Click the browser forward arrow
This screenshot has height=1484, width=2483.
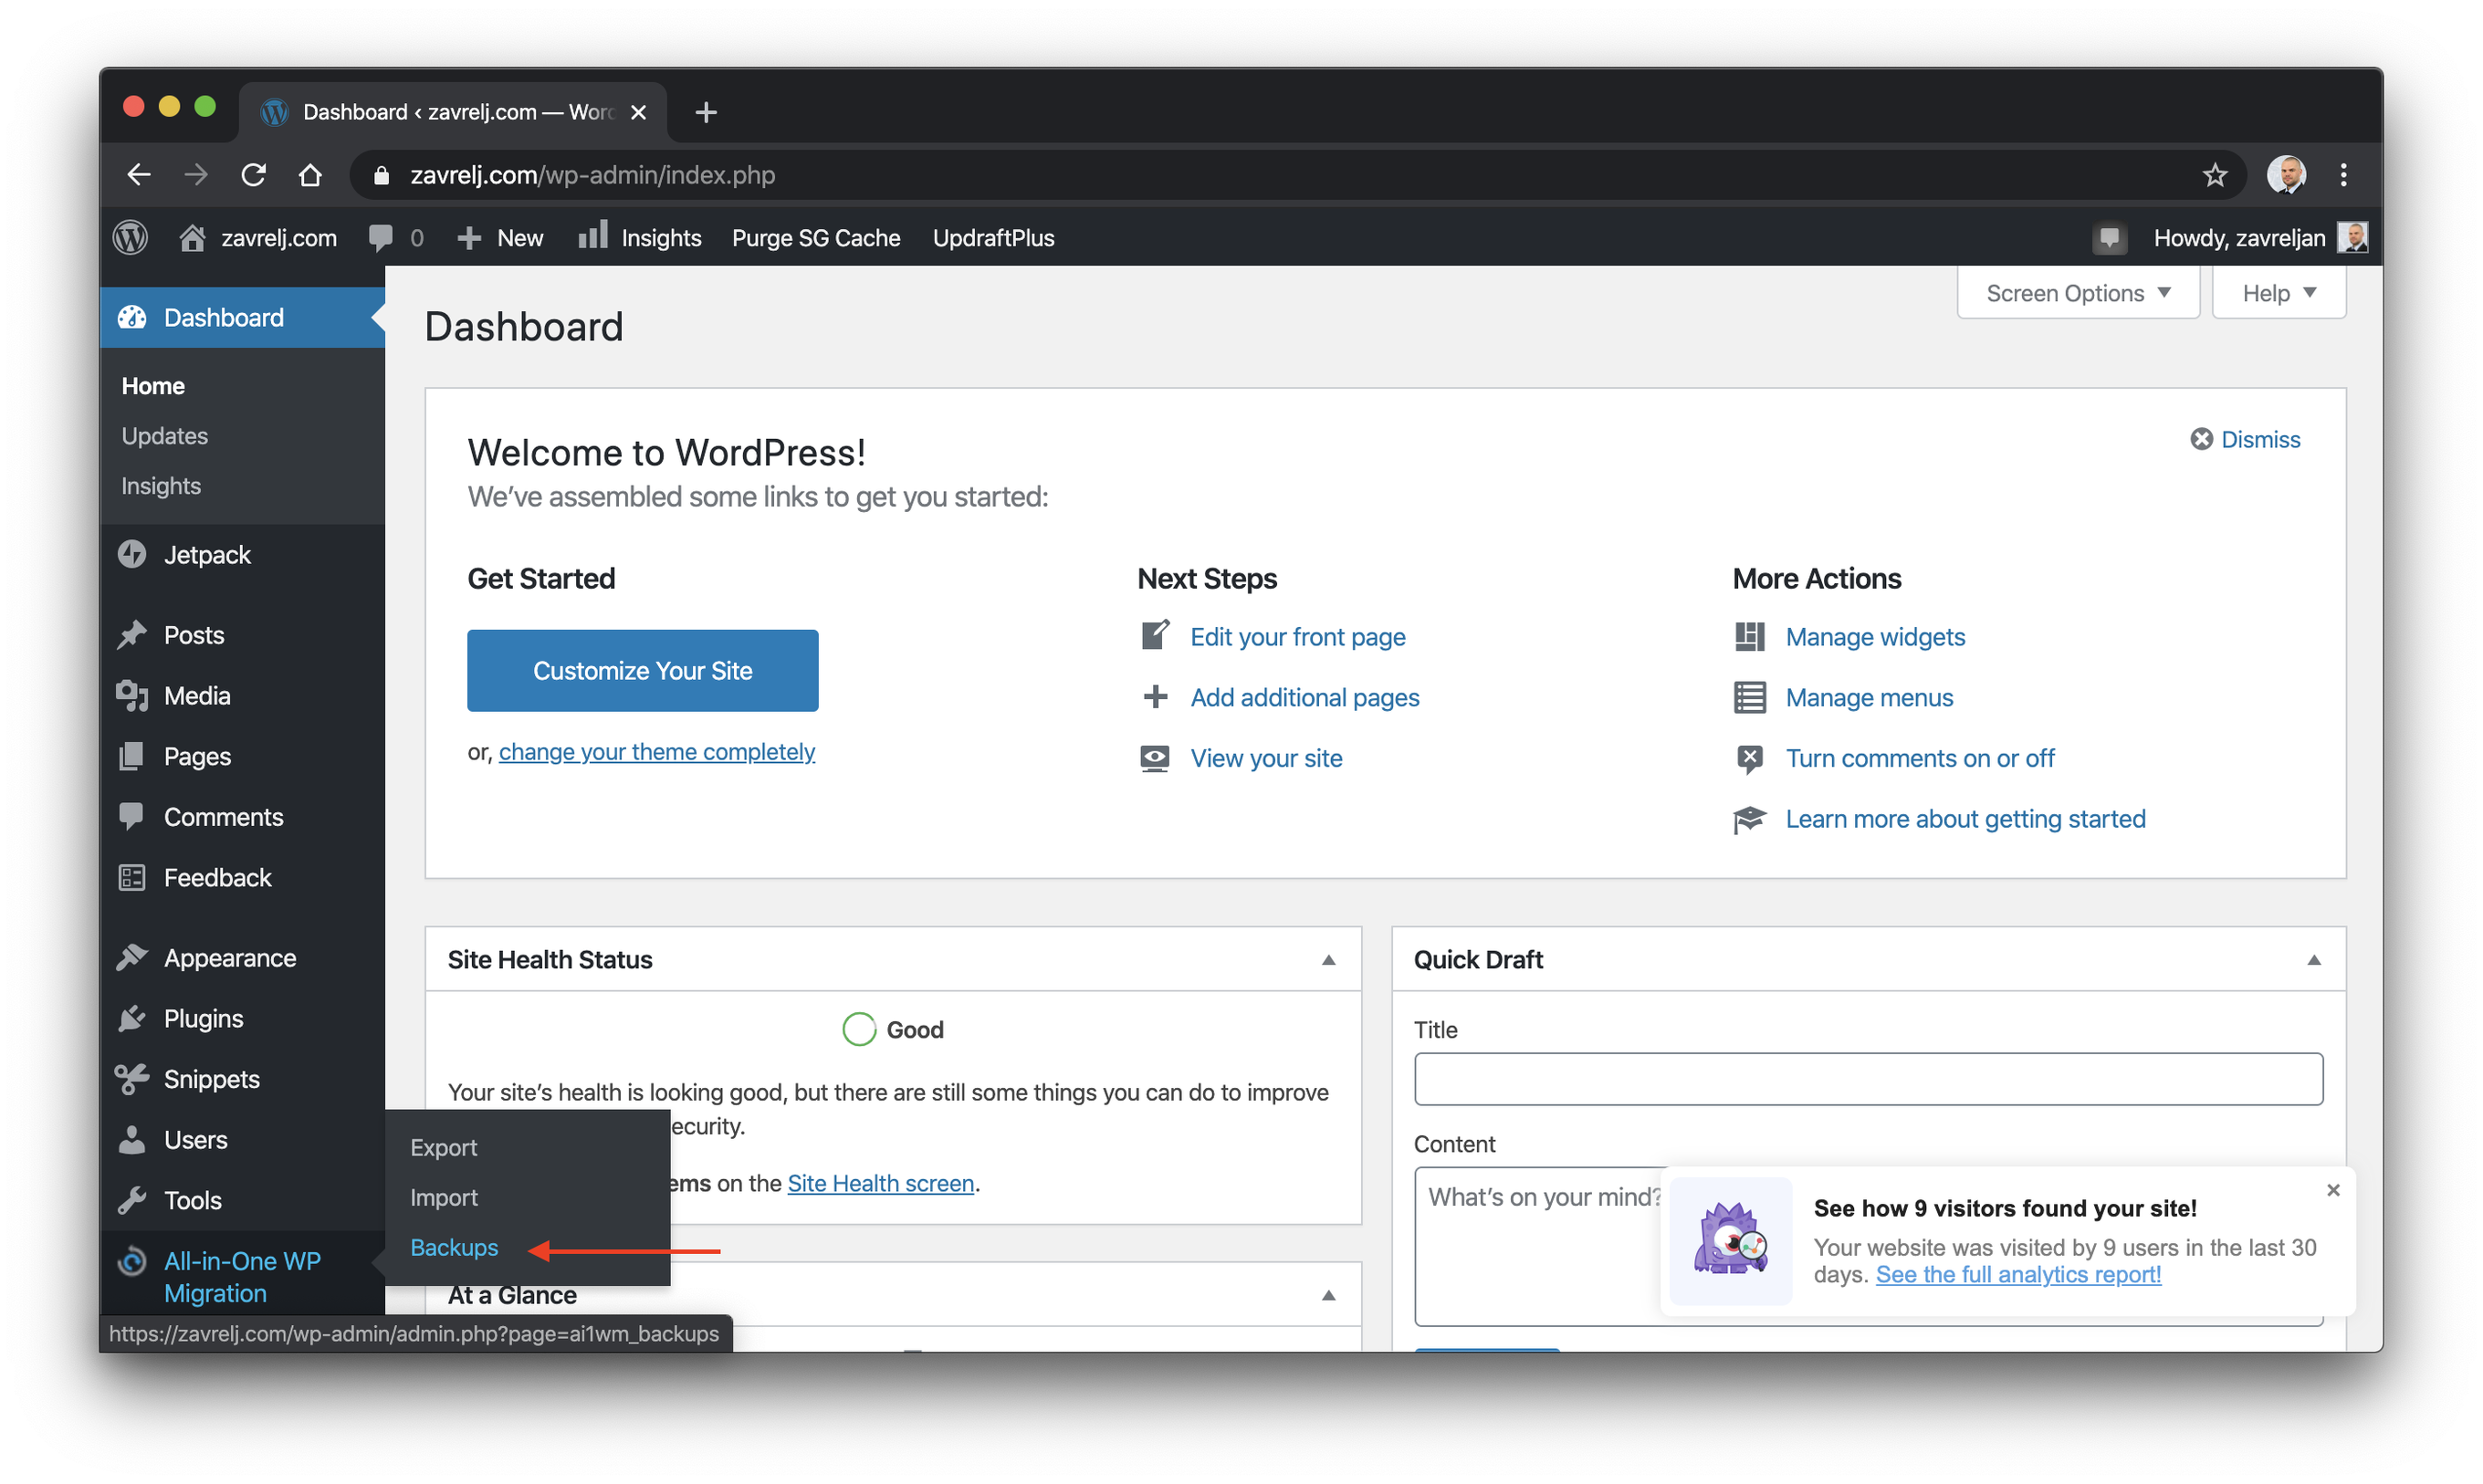click(x=196, y=175)
